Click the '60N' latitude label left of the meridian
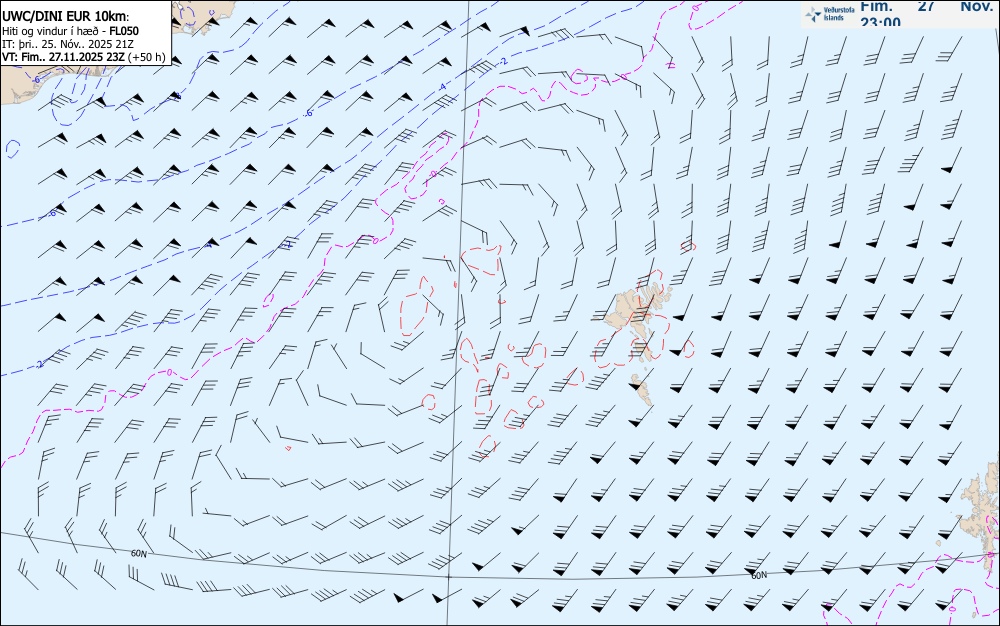The height and width of the screenshot is (626, 1000). 138,554
